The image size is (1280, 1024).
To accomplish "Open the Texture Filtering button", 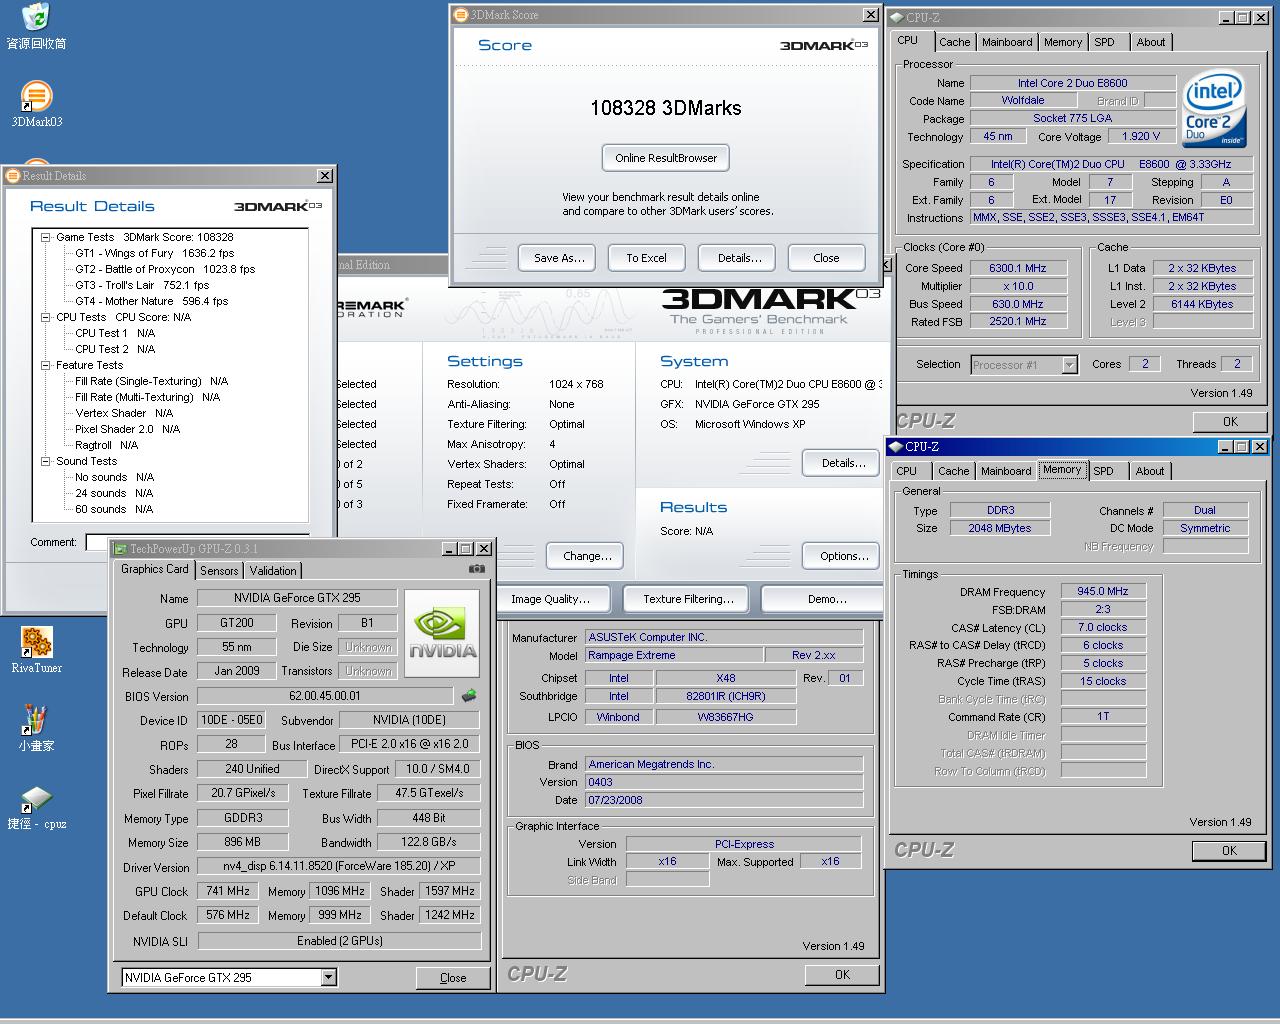I will [688, 599].
